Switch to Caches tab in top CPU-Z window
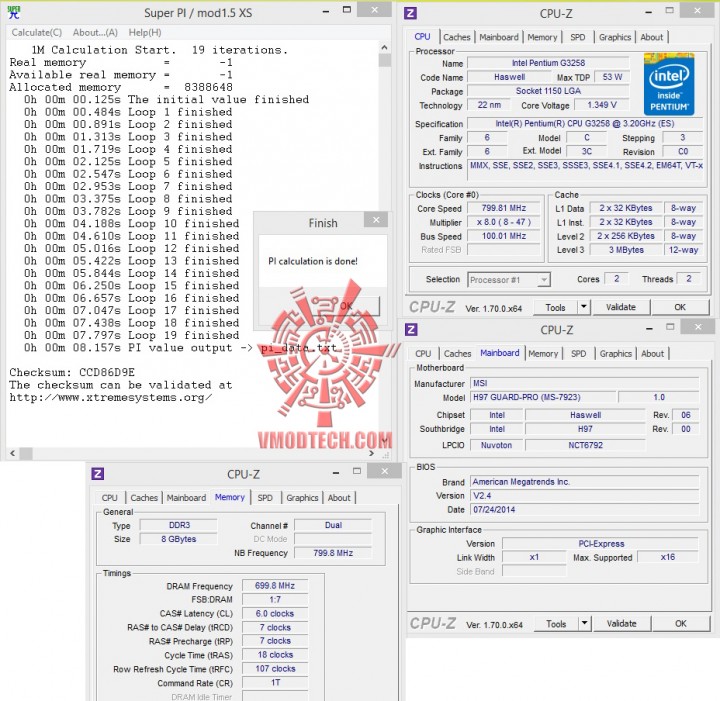Image resolution: width=720 pixels, height=701 pixels. coord(457,37)
